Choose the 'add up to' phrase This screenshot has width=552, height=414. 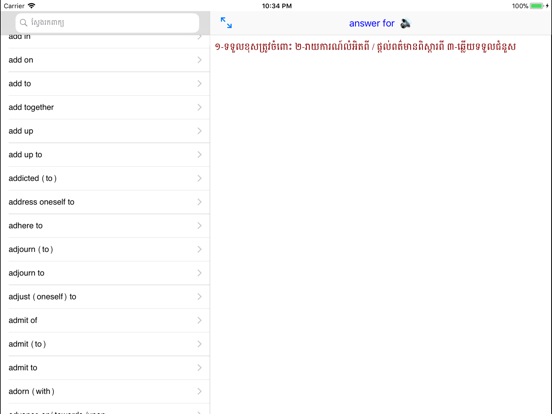coord(105,155)
